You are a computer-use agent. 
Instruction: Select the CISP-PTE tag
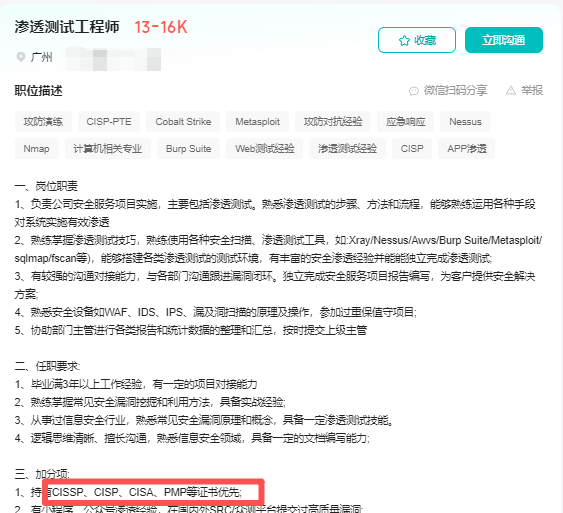click(109, 122)
